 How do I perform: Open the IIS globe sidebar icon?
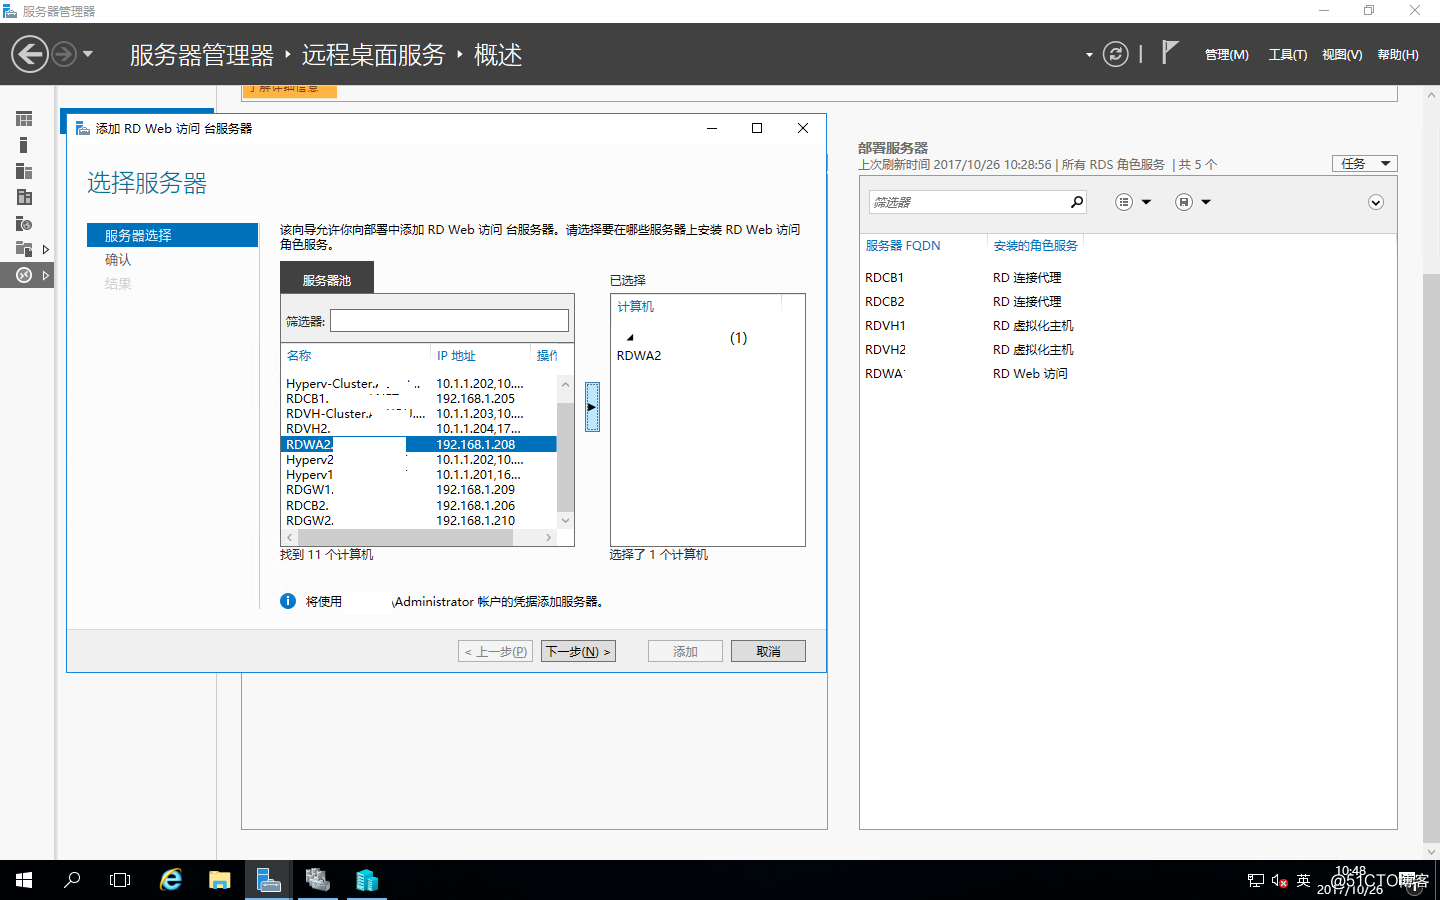24,223
